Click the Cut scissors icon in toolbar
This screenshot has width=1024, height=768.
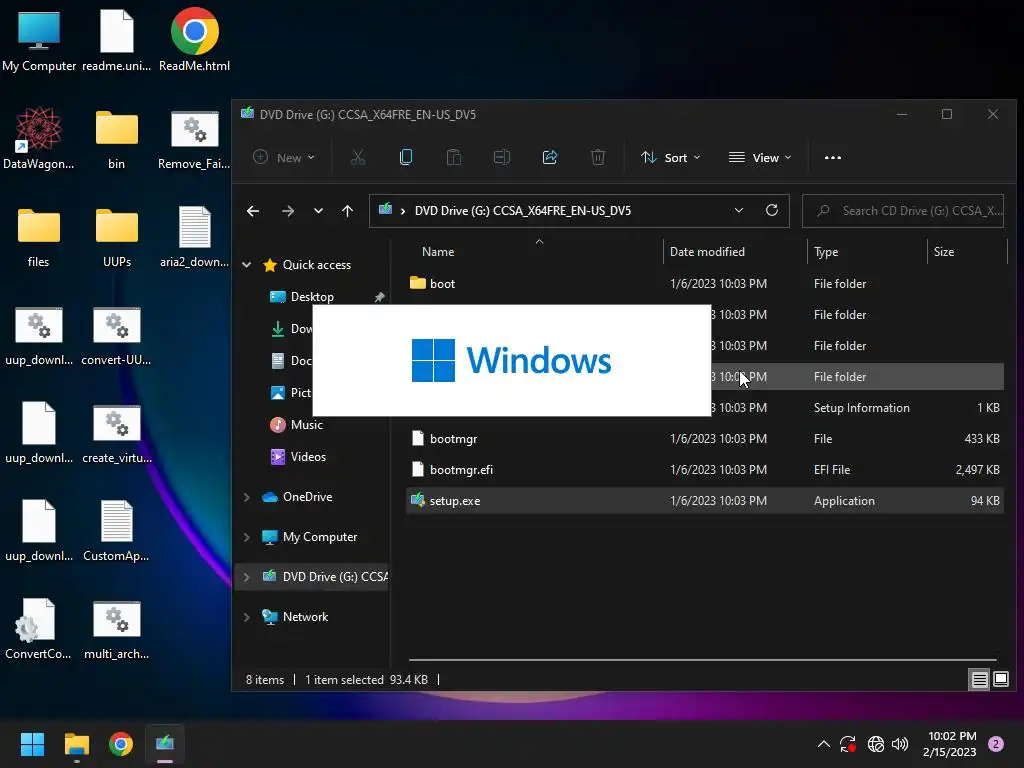point(357,157)
